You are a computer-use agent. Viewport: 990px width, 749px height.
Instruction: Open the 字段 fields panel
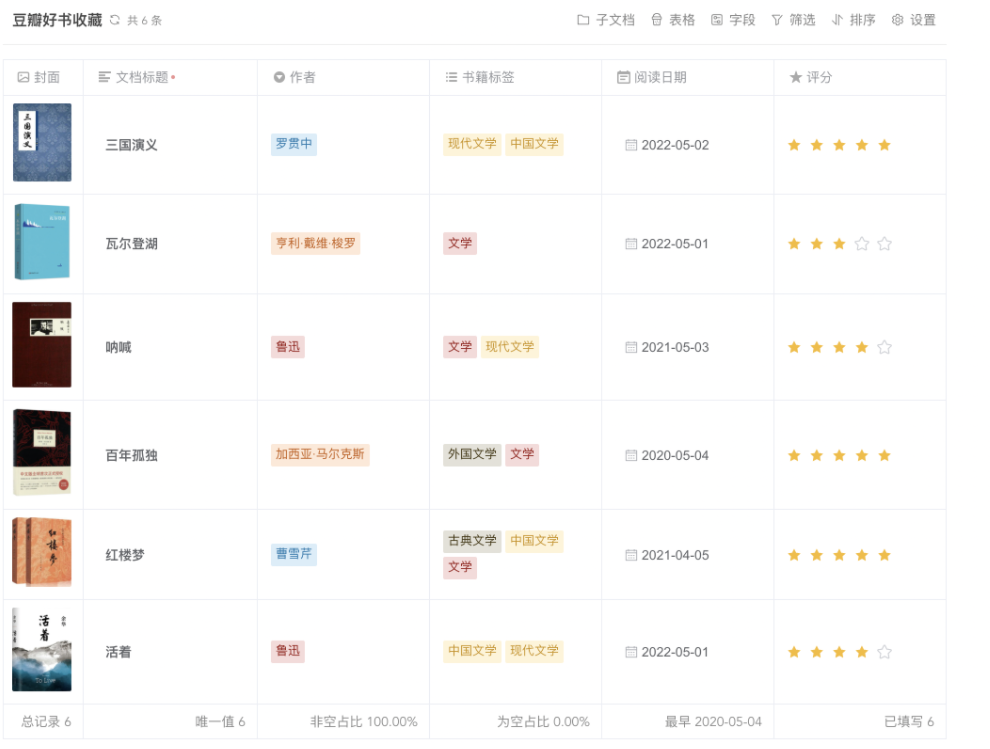click(733, 20)
